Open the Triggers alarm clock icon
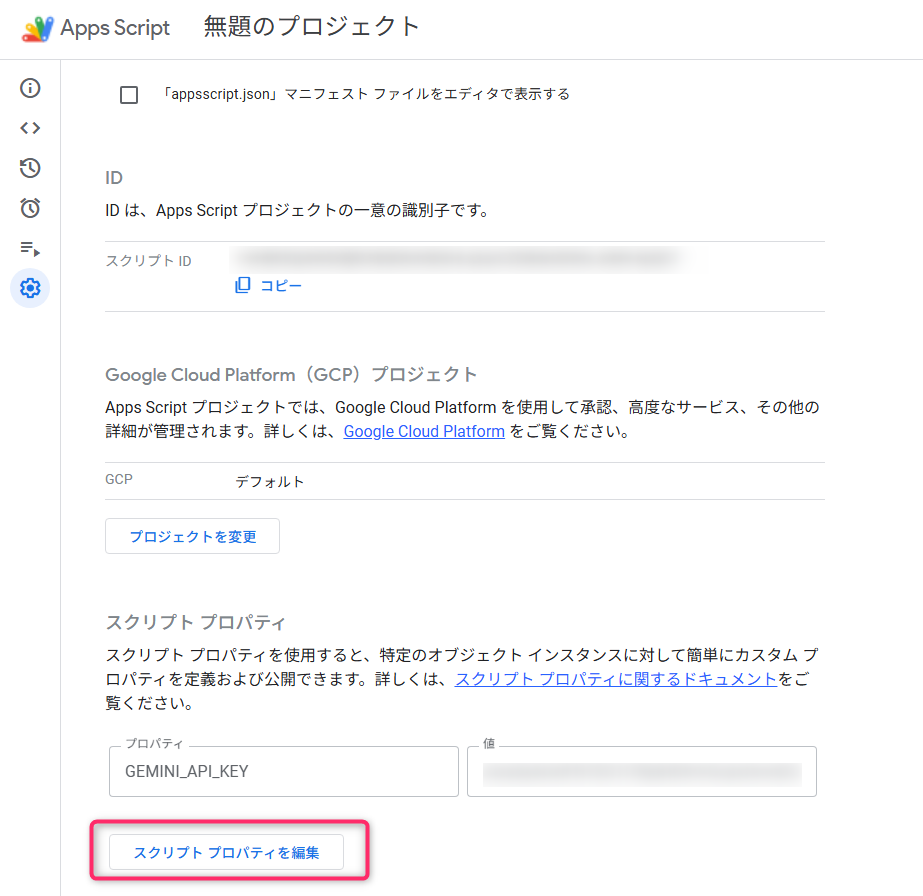The image size is (923, 896). (x=30, y=208)
